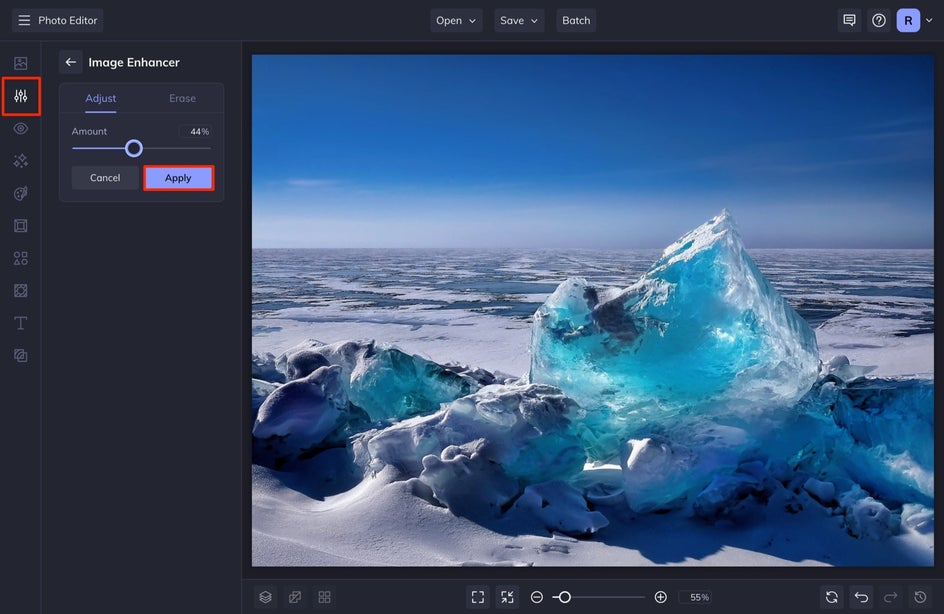This screenshot has height=614, width=944.
Task: Open the feedback comments icon
Action: (x=849, y=20)
